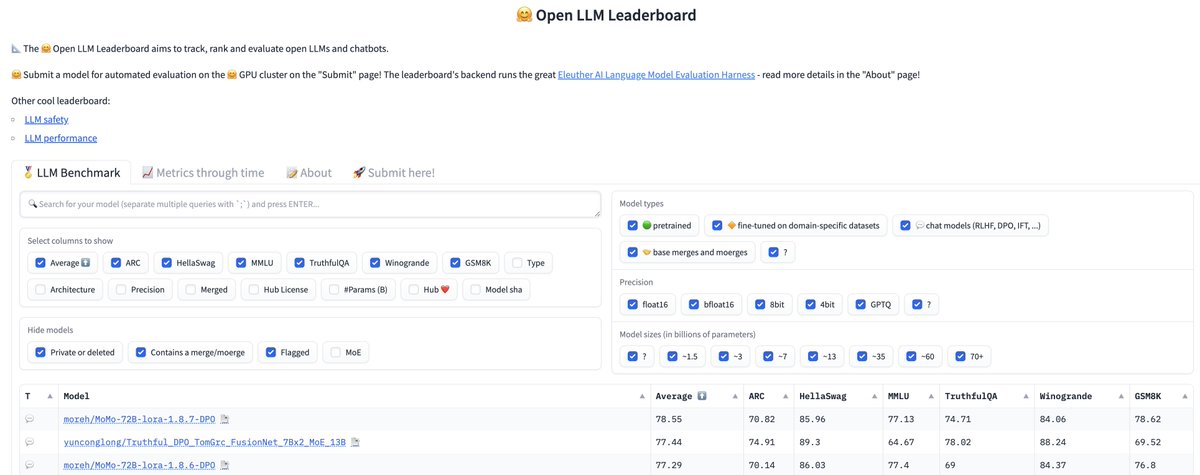
Task: Sort the table by Winogrande column arrow
Action: (1121, 396)
